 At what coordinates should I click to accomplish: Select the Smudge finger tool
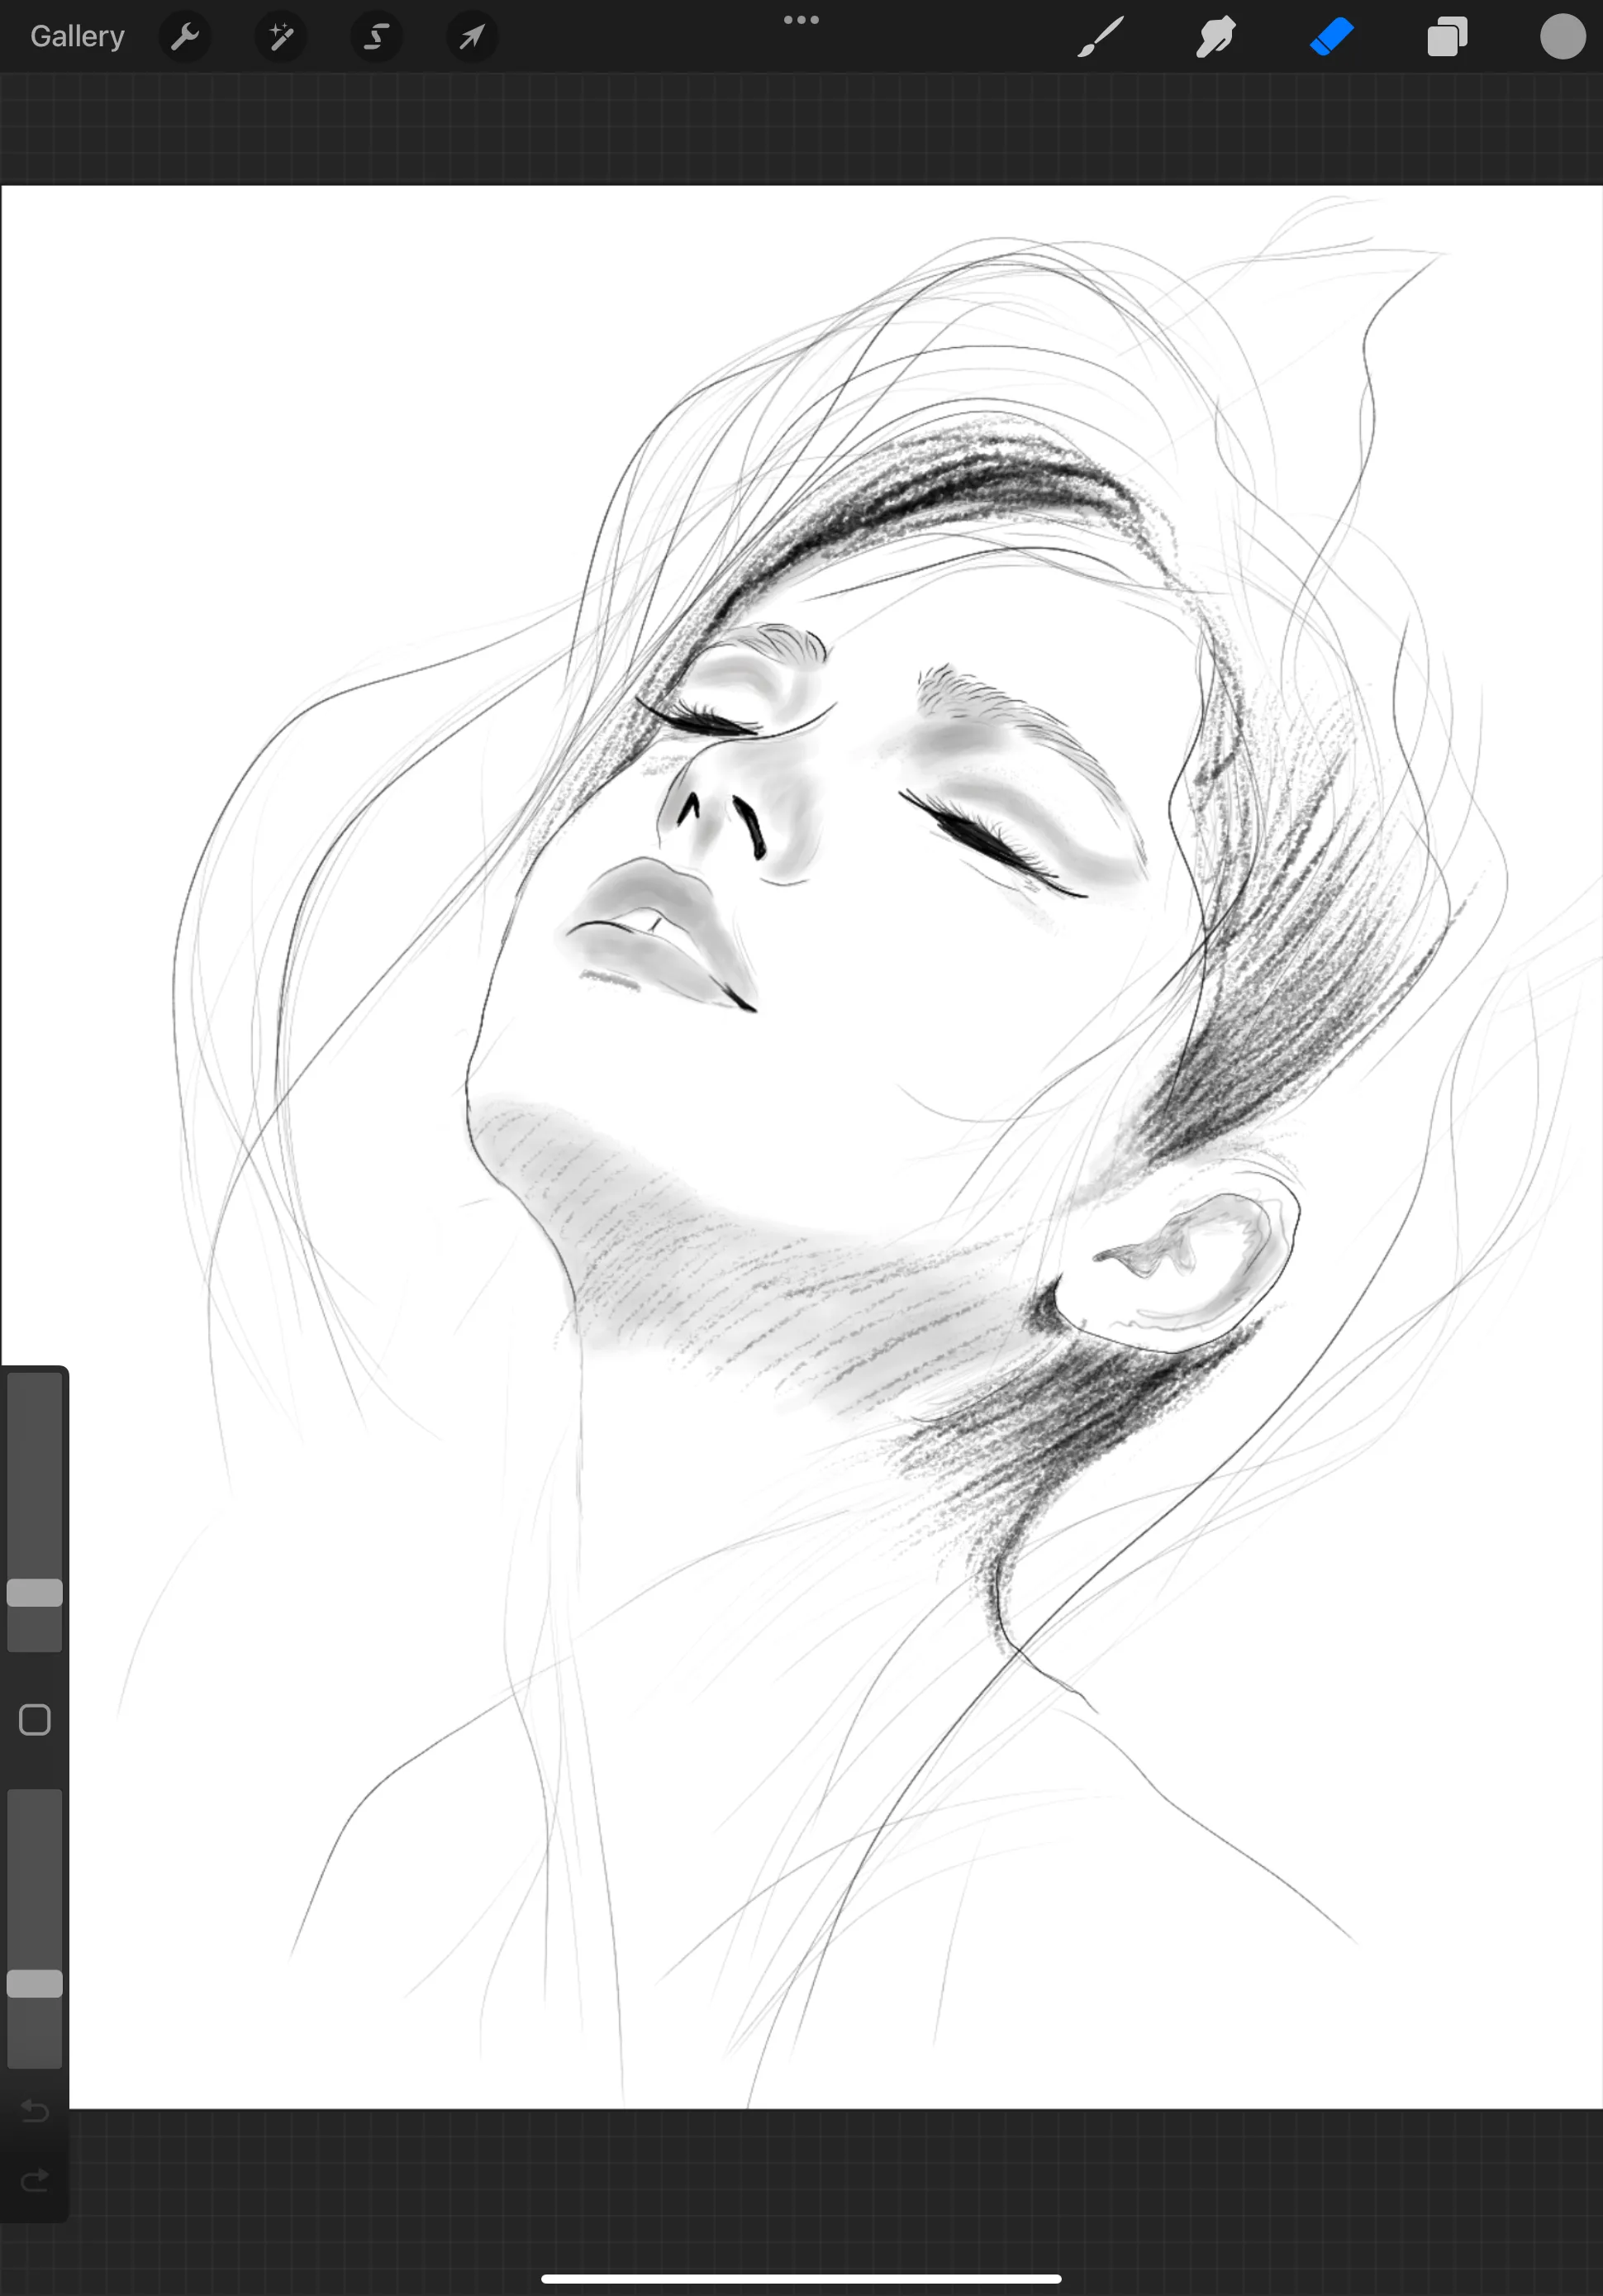tap(1216, 37)
